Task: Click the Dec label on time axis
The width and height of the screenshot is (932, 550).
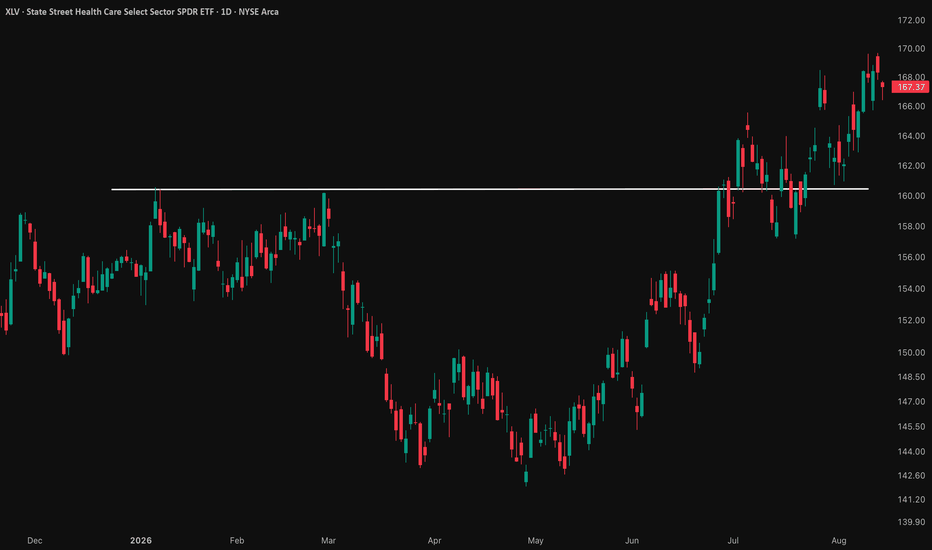Action: (34, 540)
